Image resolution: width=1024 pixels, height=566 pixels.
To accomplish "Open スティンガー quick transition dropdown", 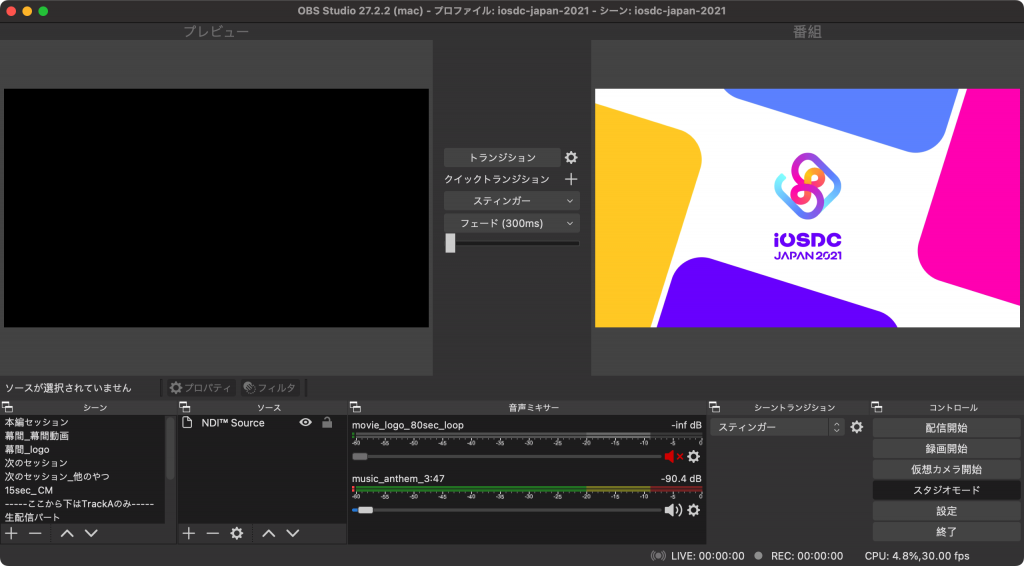I will click(x=511, y=201).
